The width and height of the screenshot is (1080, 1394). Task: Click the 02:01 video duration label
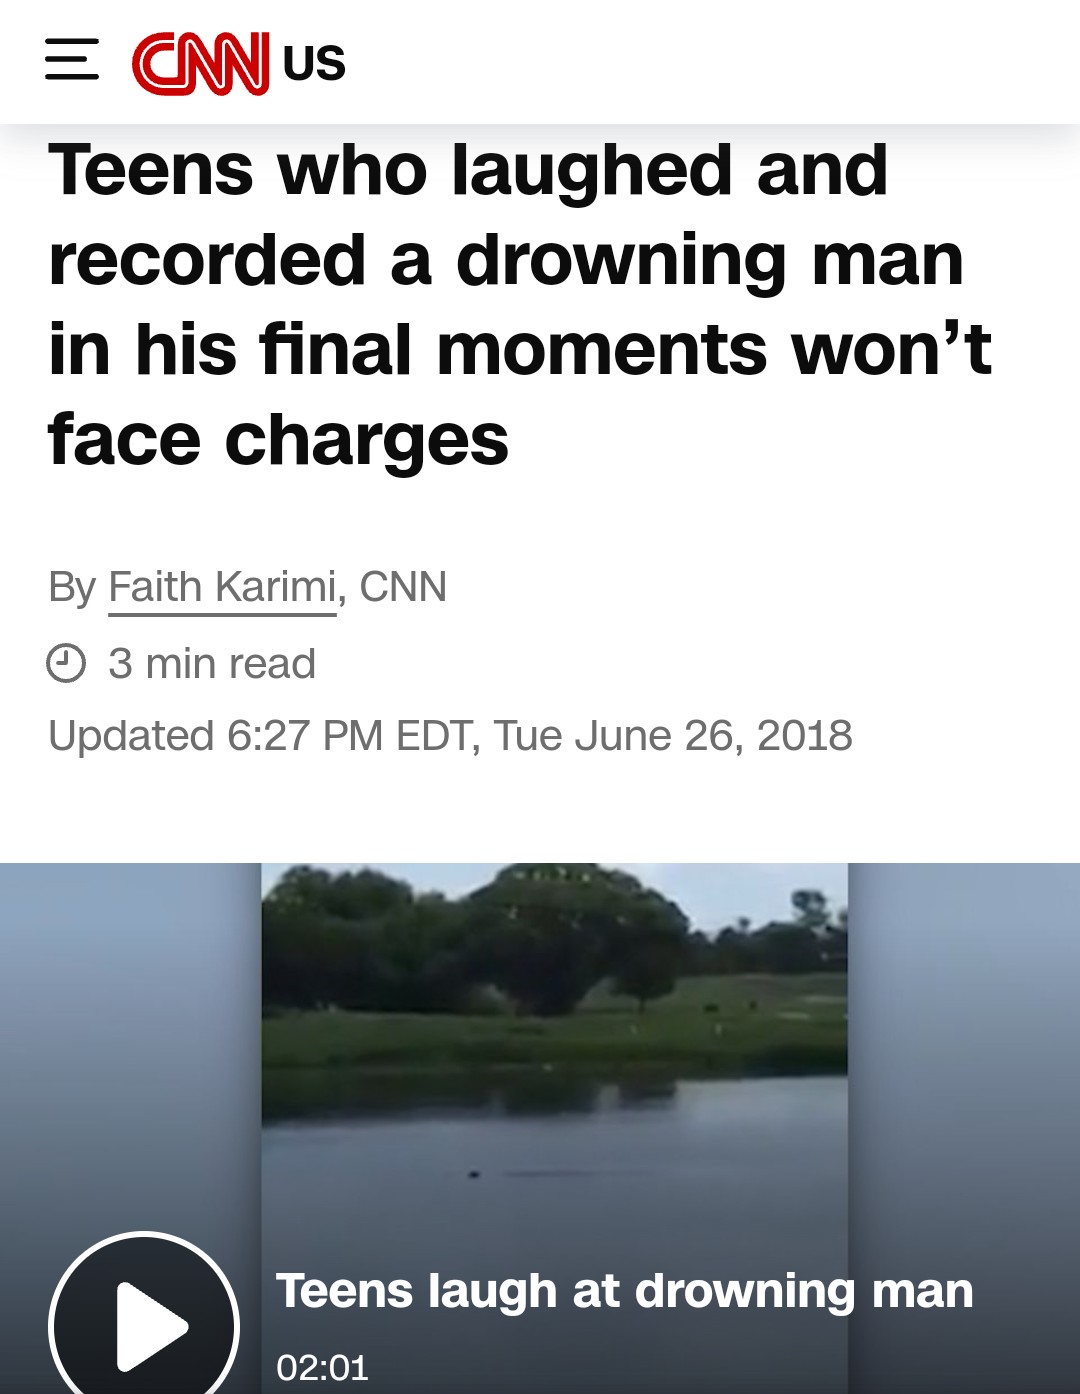322,1367
